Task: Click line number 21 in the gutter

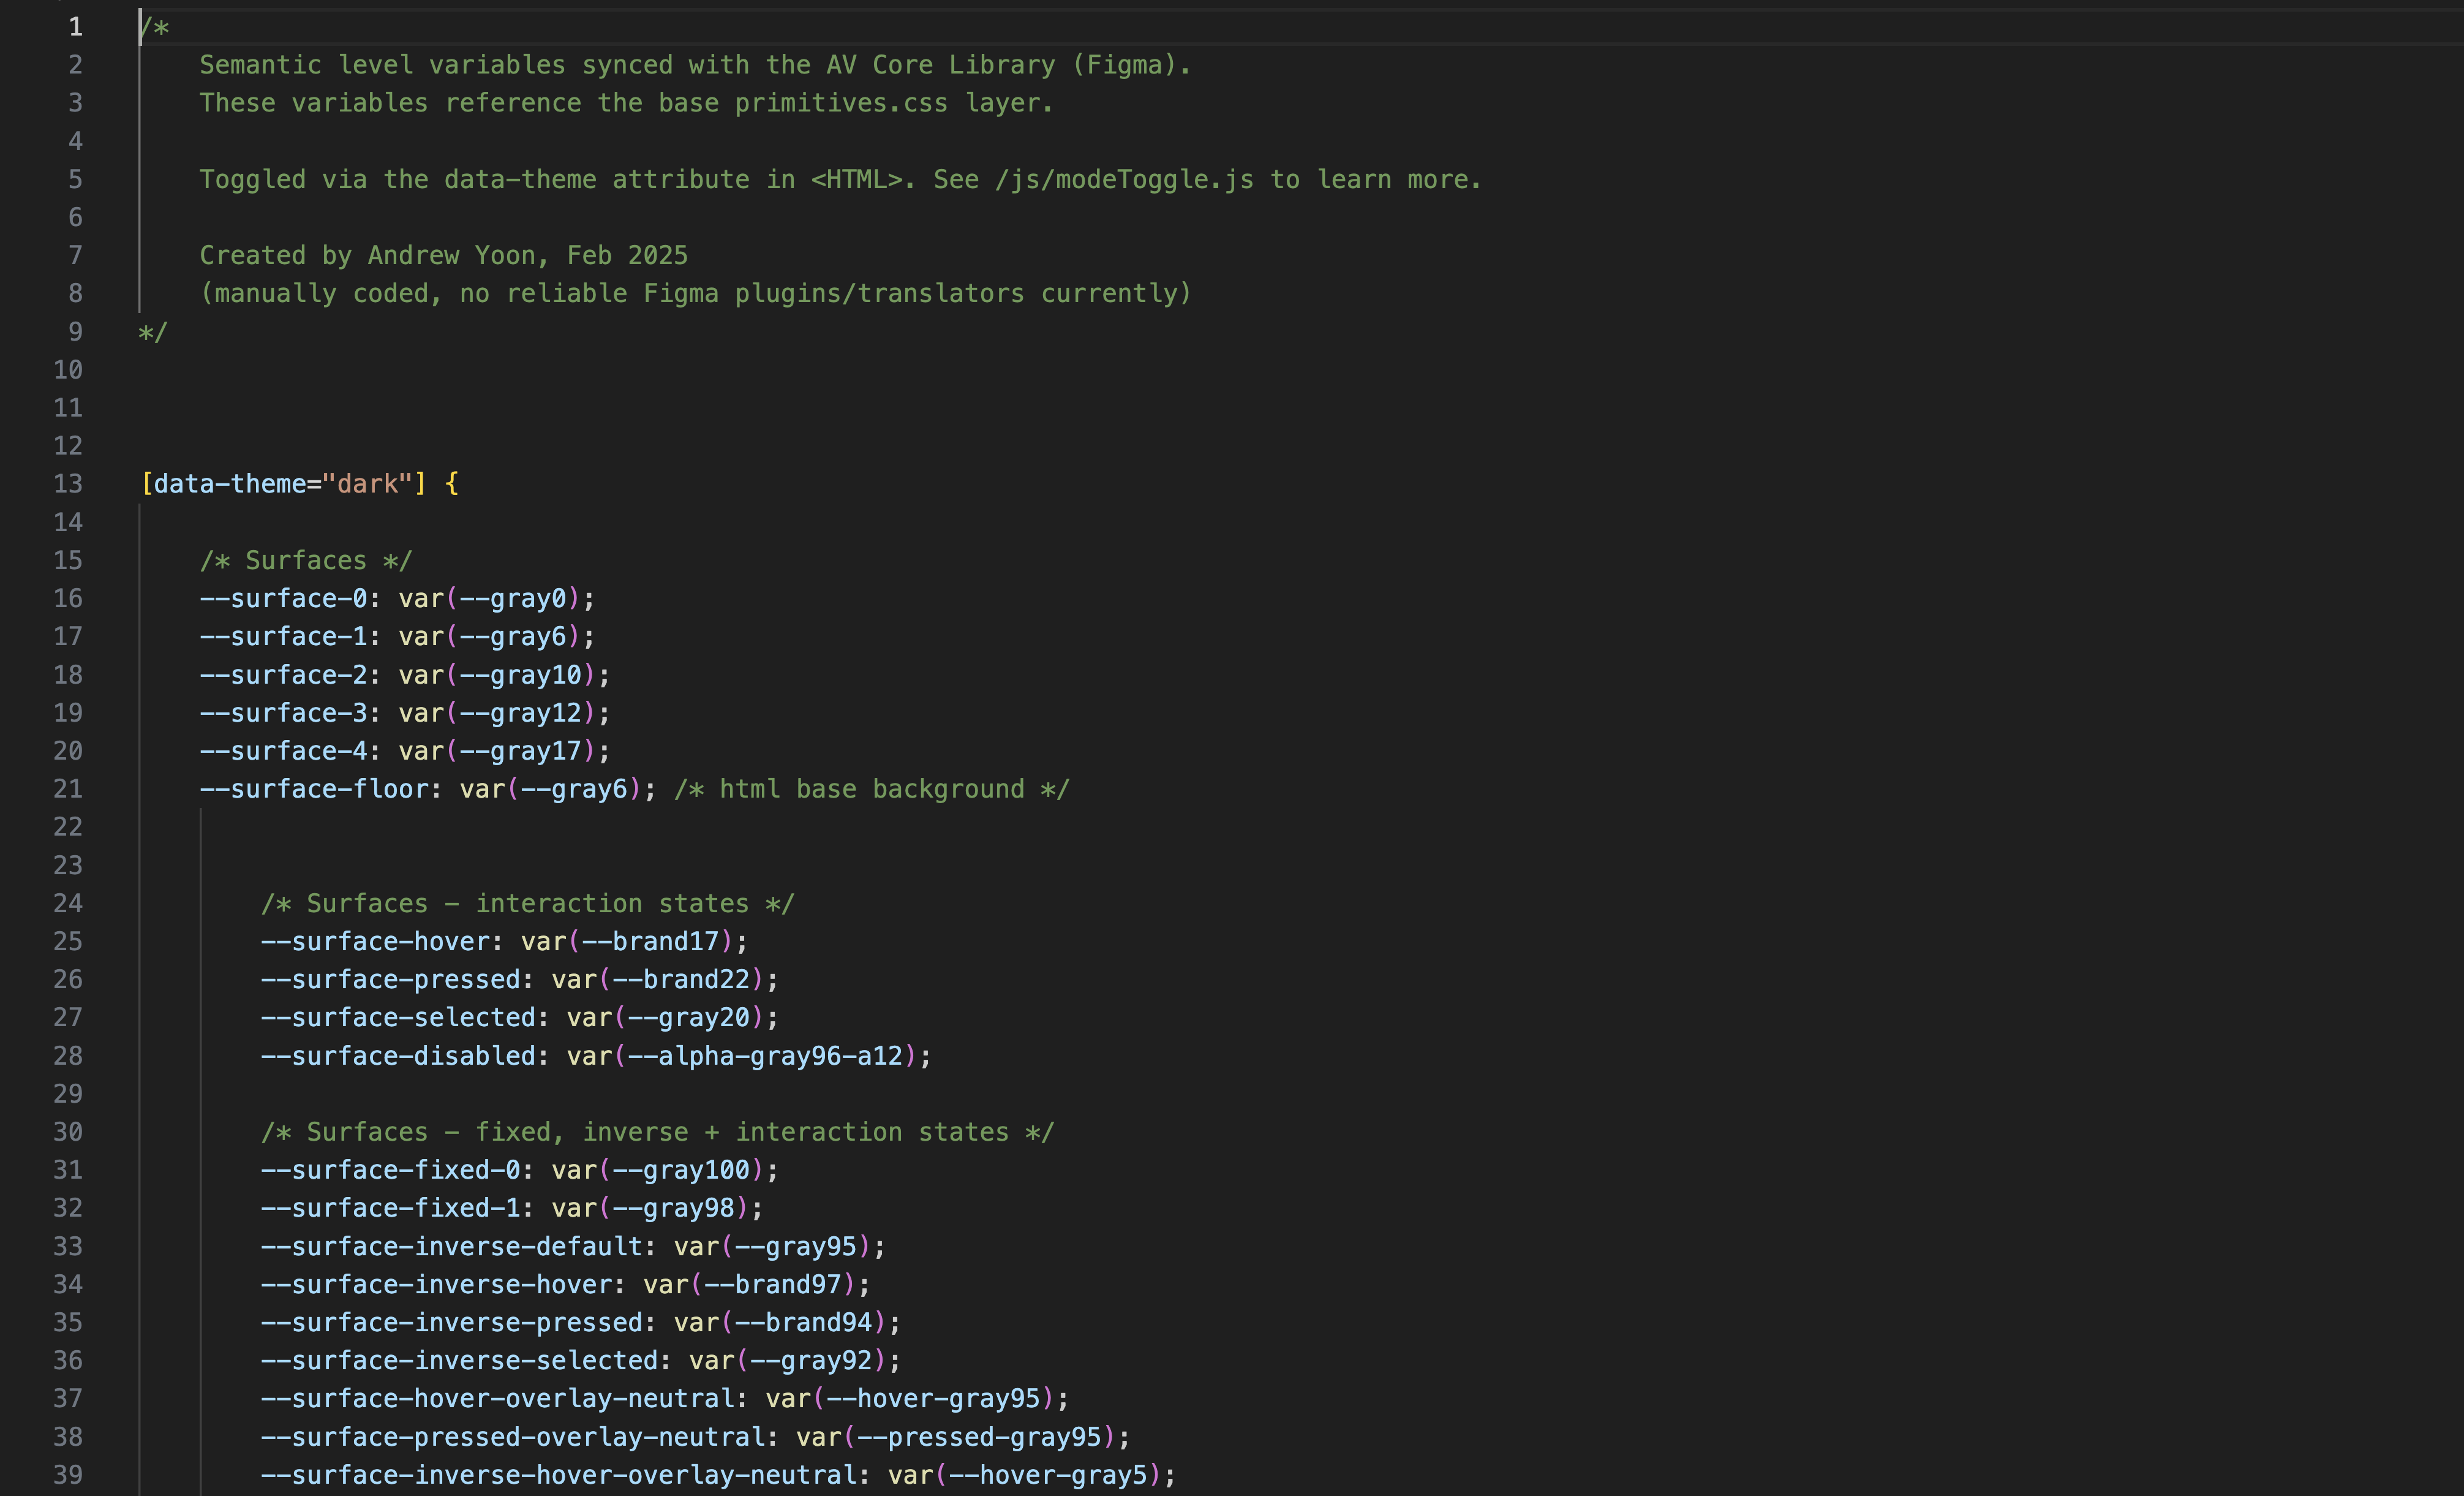Action: point(68,789)
